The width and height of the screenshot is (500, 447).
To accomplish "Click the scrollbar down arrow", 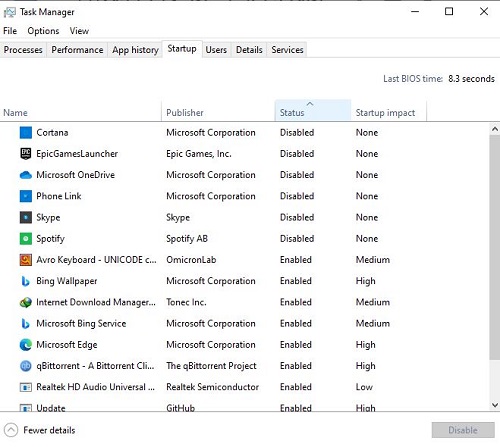I will (495, 405).
